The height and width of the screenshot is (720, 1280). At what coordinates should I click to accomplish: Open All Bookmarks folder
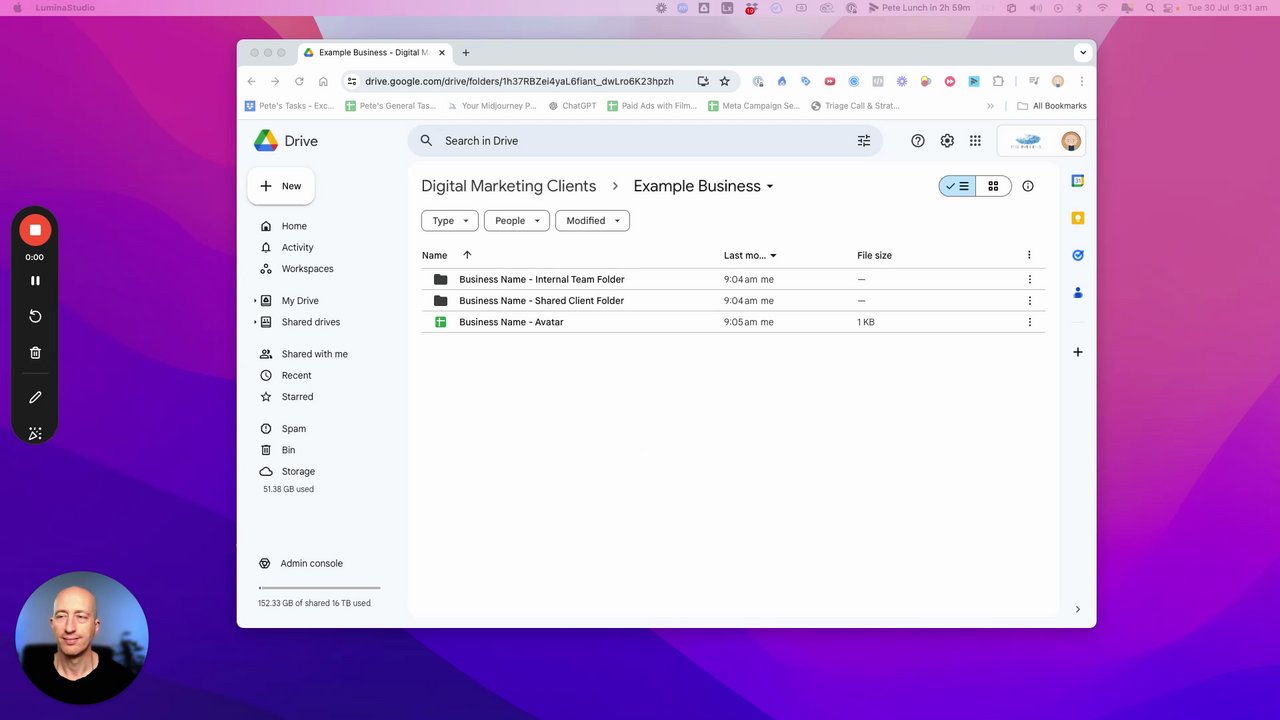click(x=1052, y=106)
